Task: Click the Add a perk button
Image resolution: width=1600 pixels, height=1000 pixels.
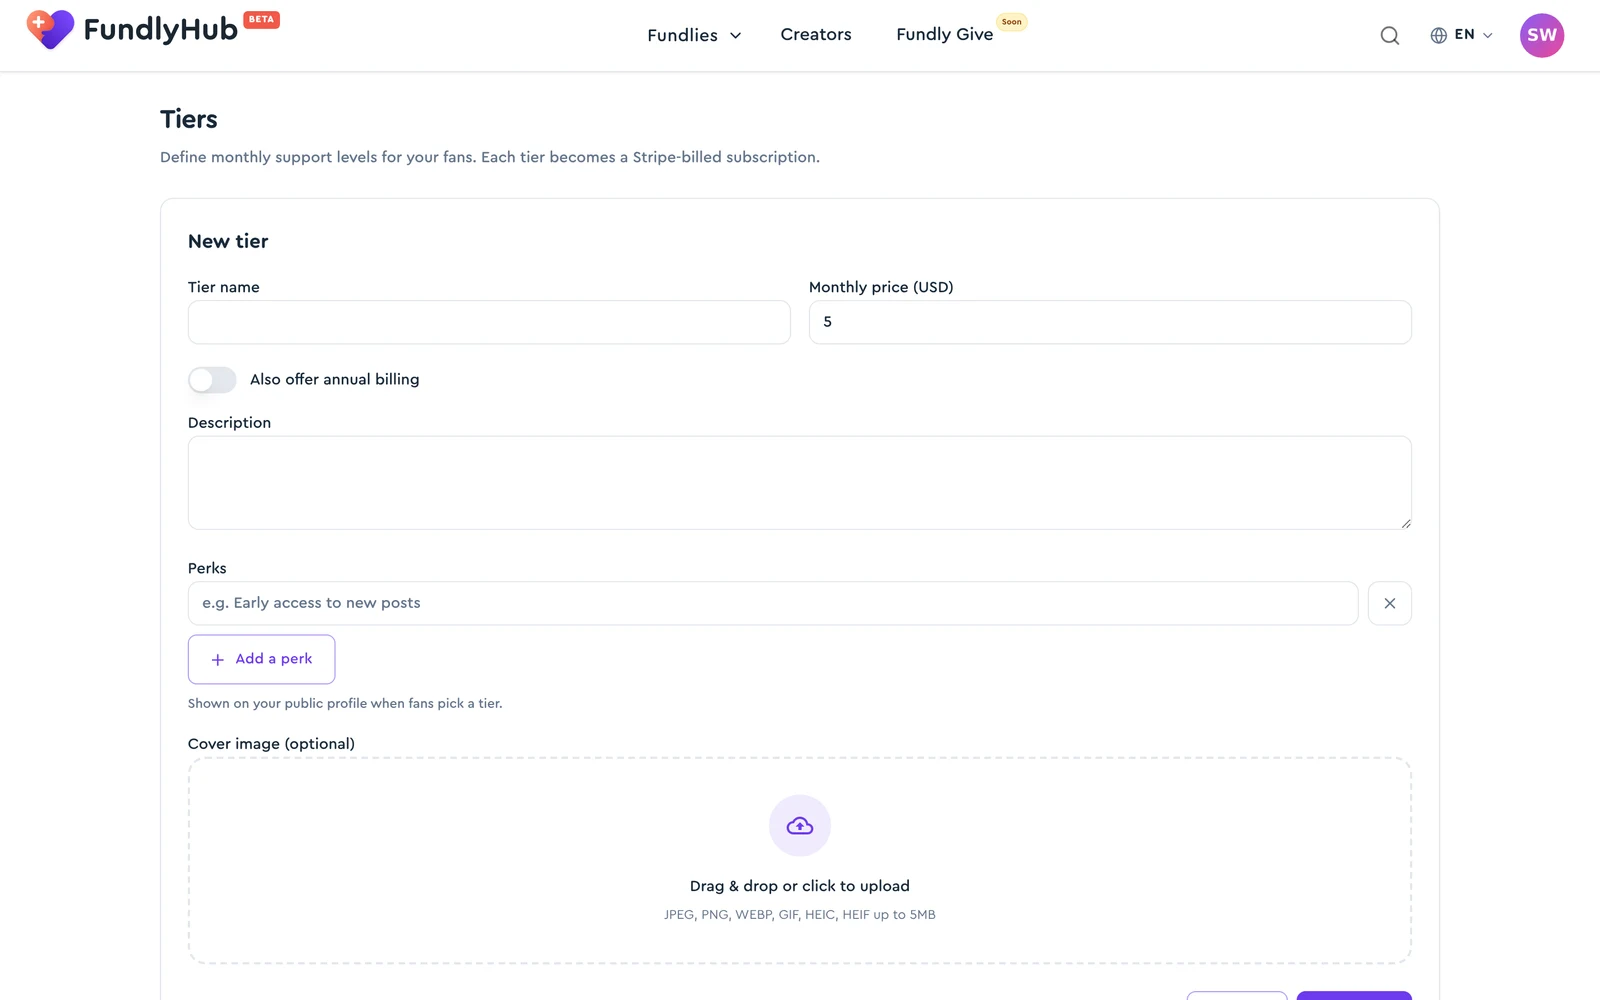Action: [261, 659]
